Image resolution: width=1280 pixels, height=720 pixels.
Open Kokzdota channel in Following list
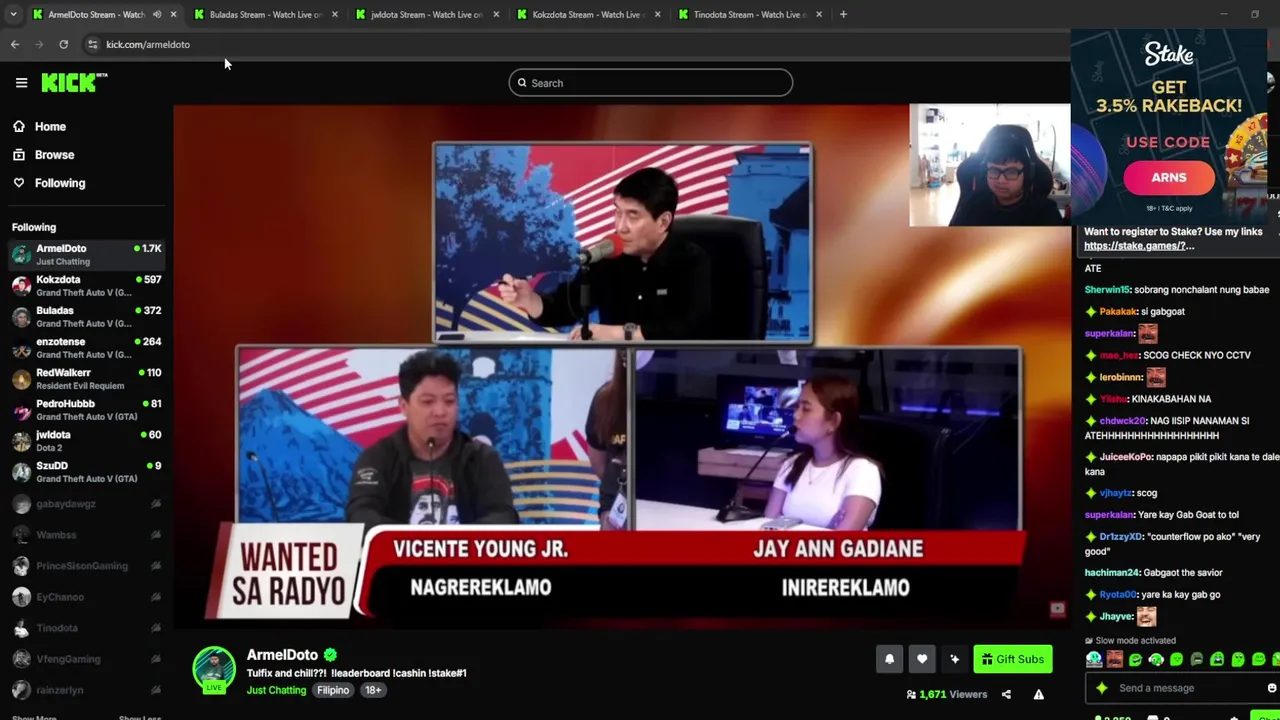click(87, 285)
